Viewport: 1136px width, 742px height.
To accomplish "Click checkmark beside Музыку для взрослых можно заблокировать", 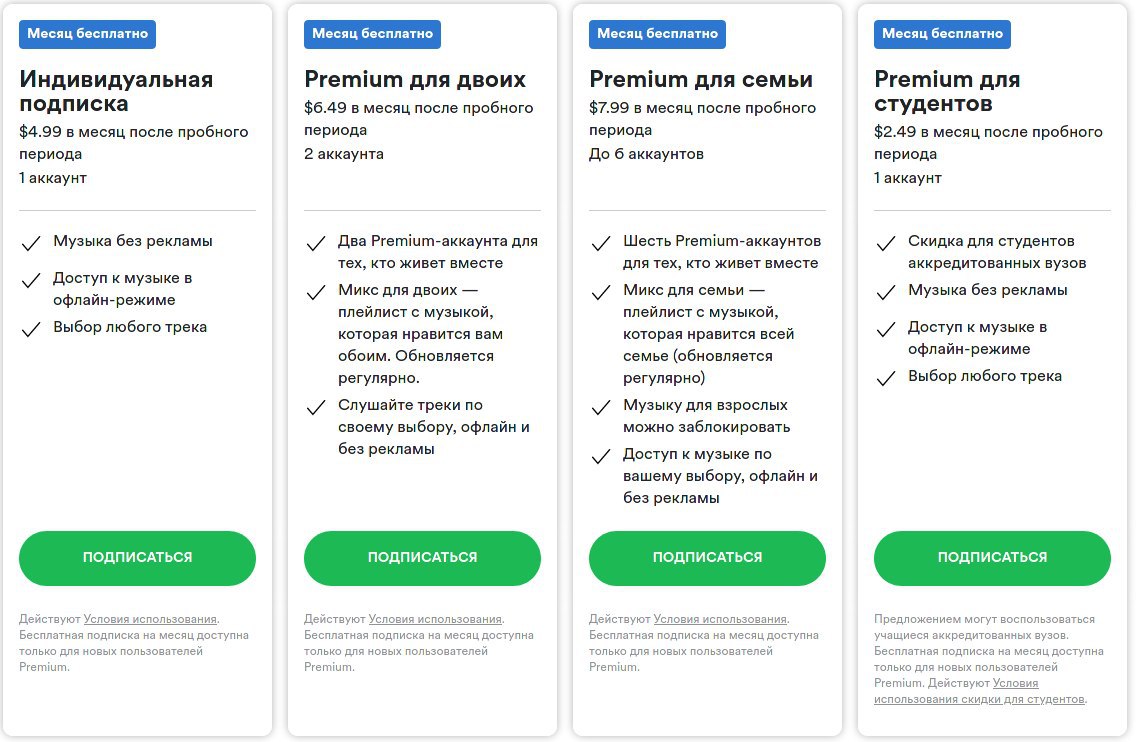I will [x=601, y=408].
